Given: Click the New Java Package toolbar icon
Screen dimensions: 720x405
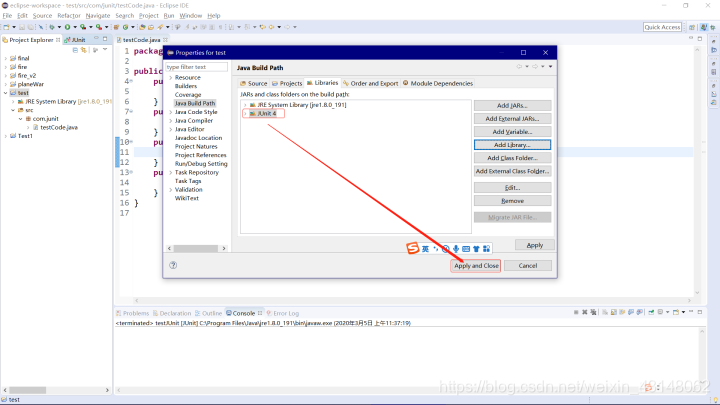Looking at the screenshot, I should pyautogui.click(x=116, y=27).
